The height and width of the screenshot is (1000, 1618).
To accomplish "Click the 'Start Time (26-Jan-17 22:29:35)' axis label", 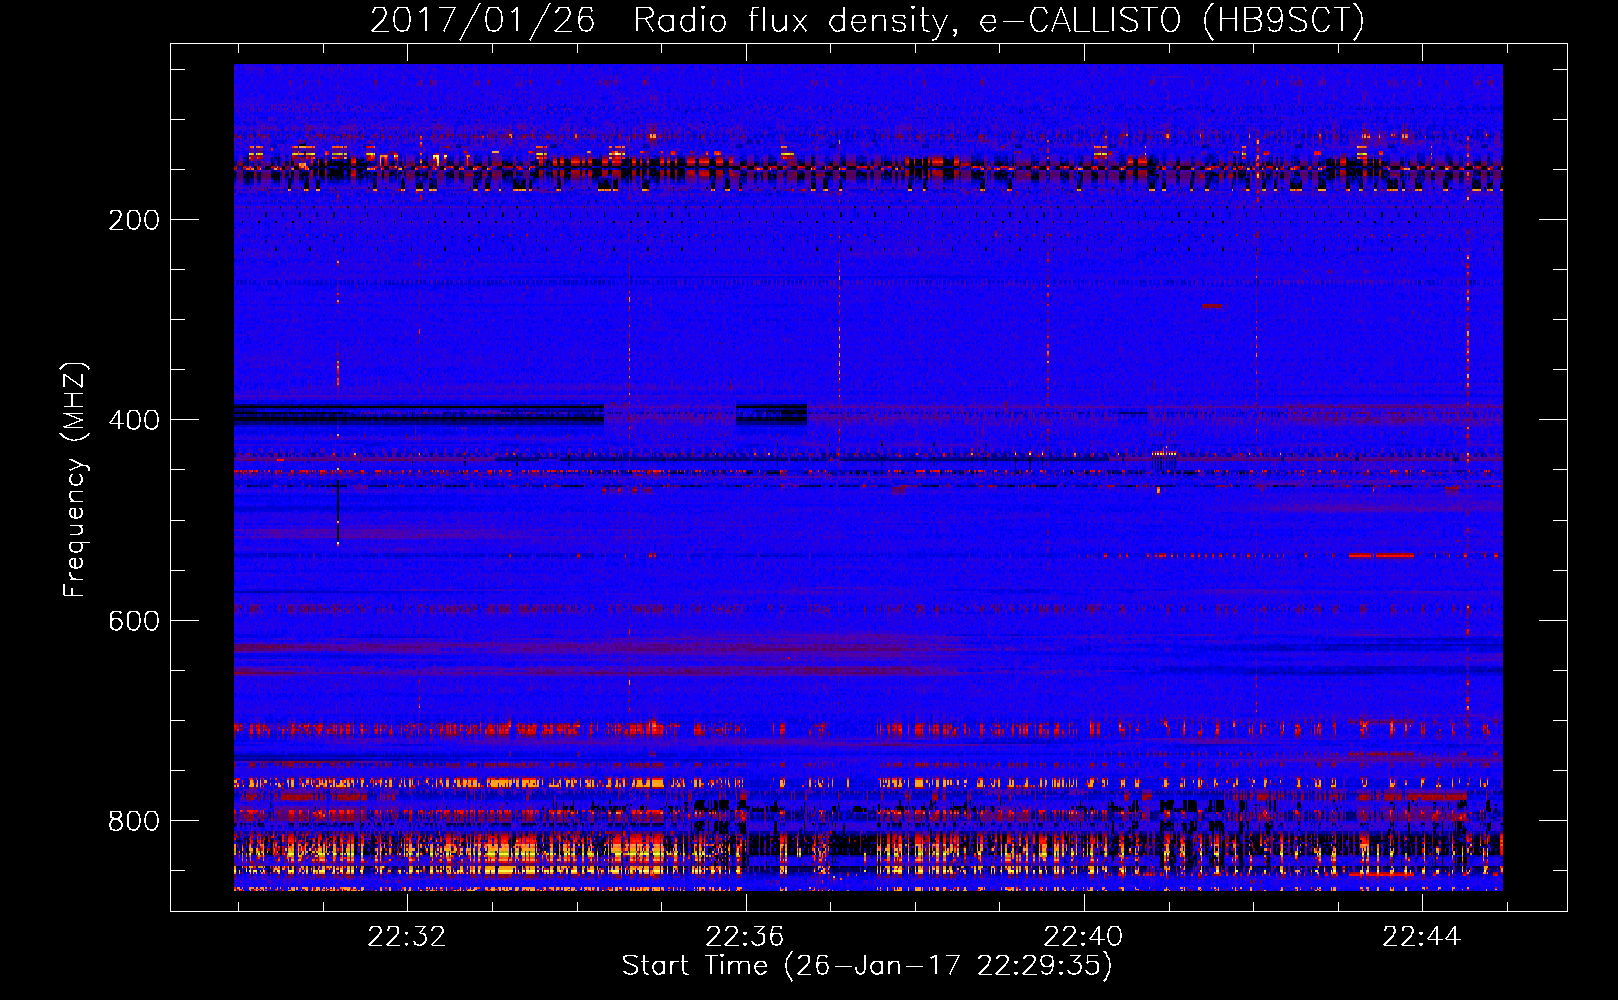I will pyautogui.click(x=867, y=966).
